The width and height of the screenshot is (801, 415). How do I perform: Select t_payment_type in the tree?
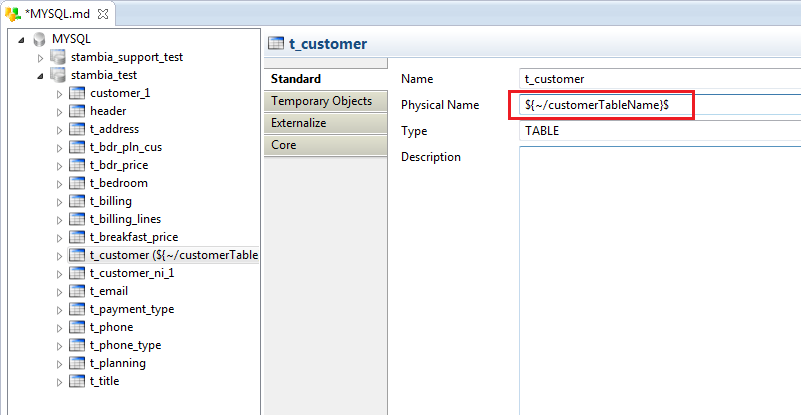point(132,309)
